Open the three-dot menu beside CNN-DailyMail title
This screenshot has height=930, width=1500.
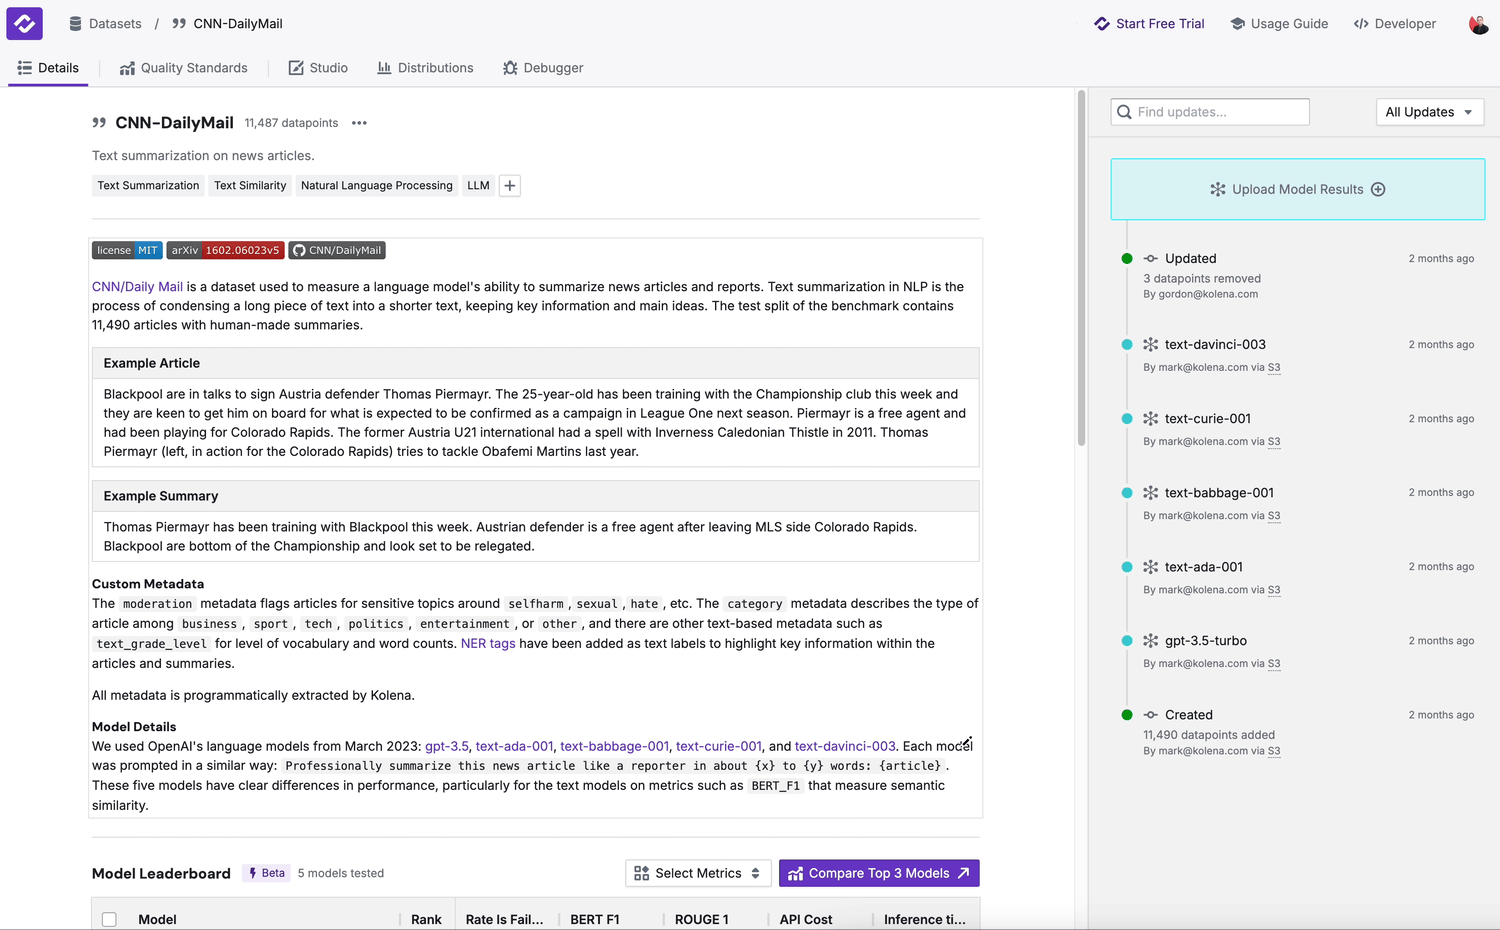[359, 123]
